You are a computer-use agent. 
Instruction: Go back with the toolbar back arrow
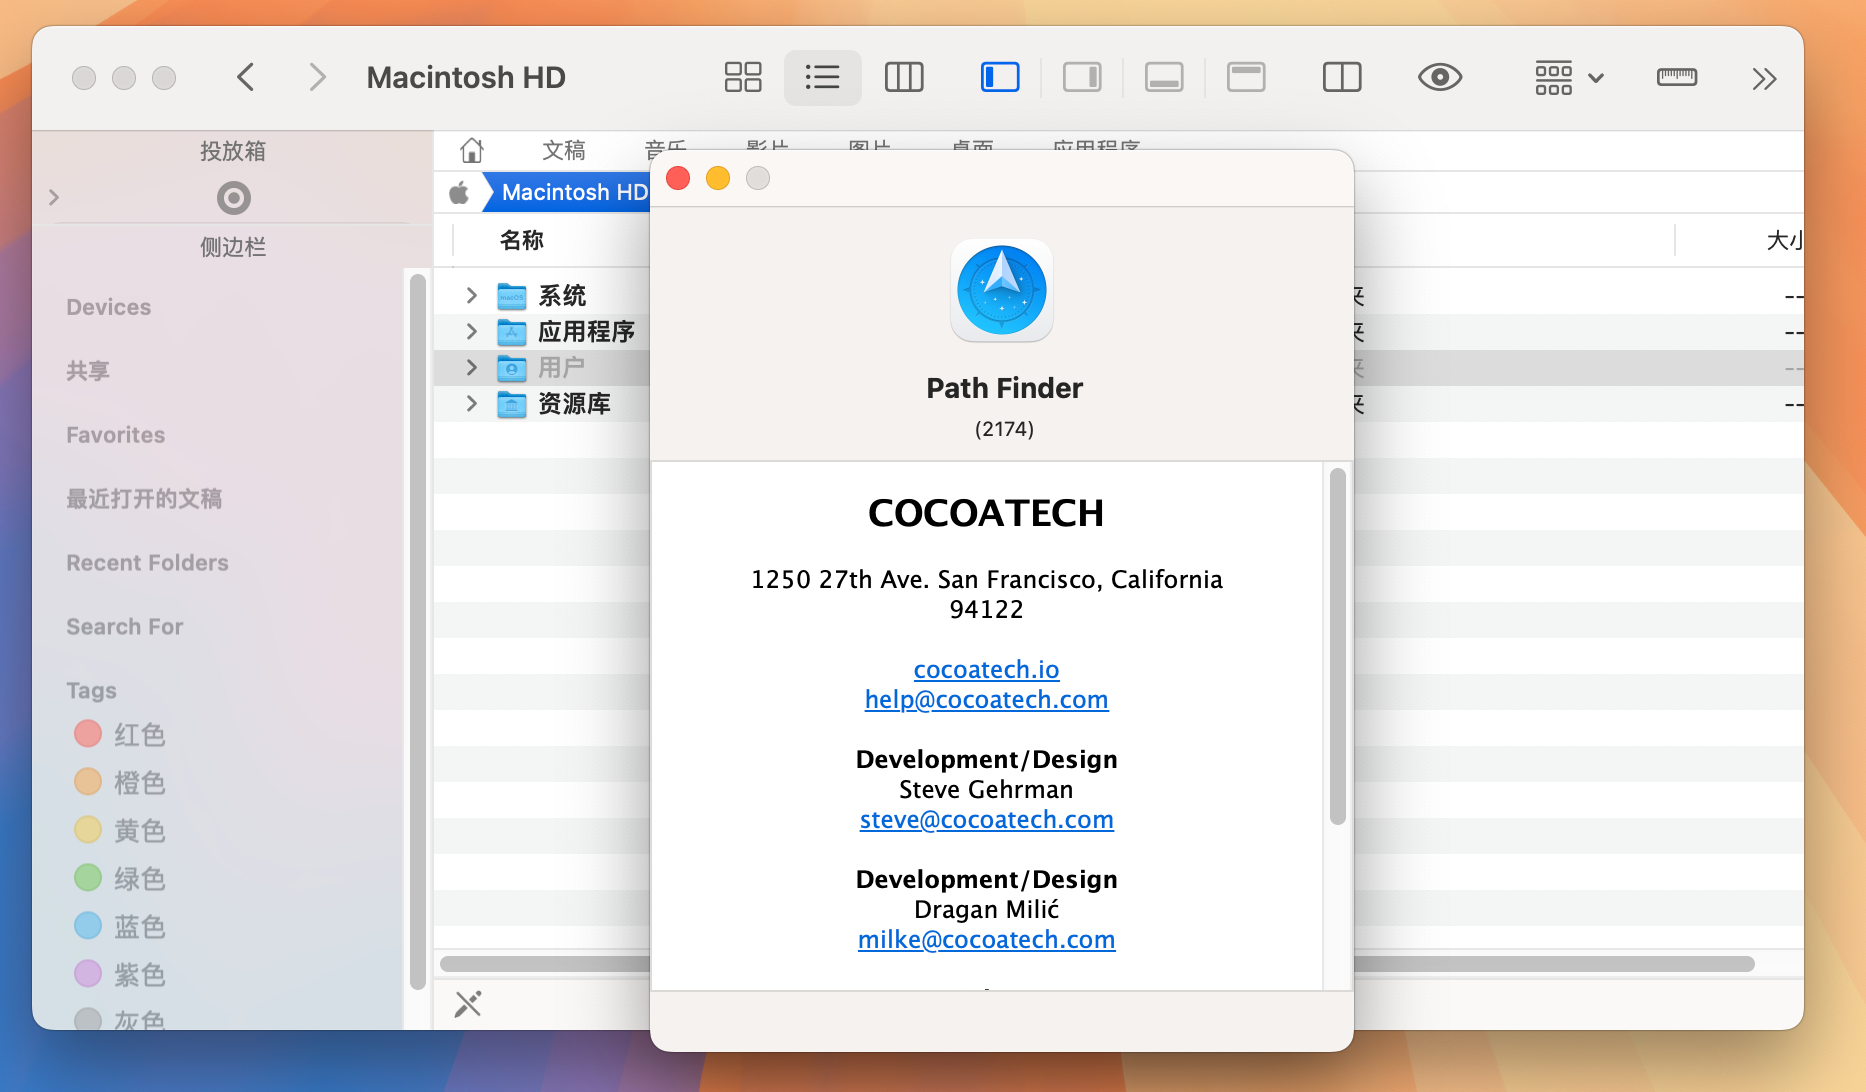tap(246, 78)
